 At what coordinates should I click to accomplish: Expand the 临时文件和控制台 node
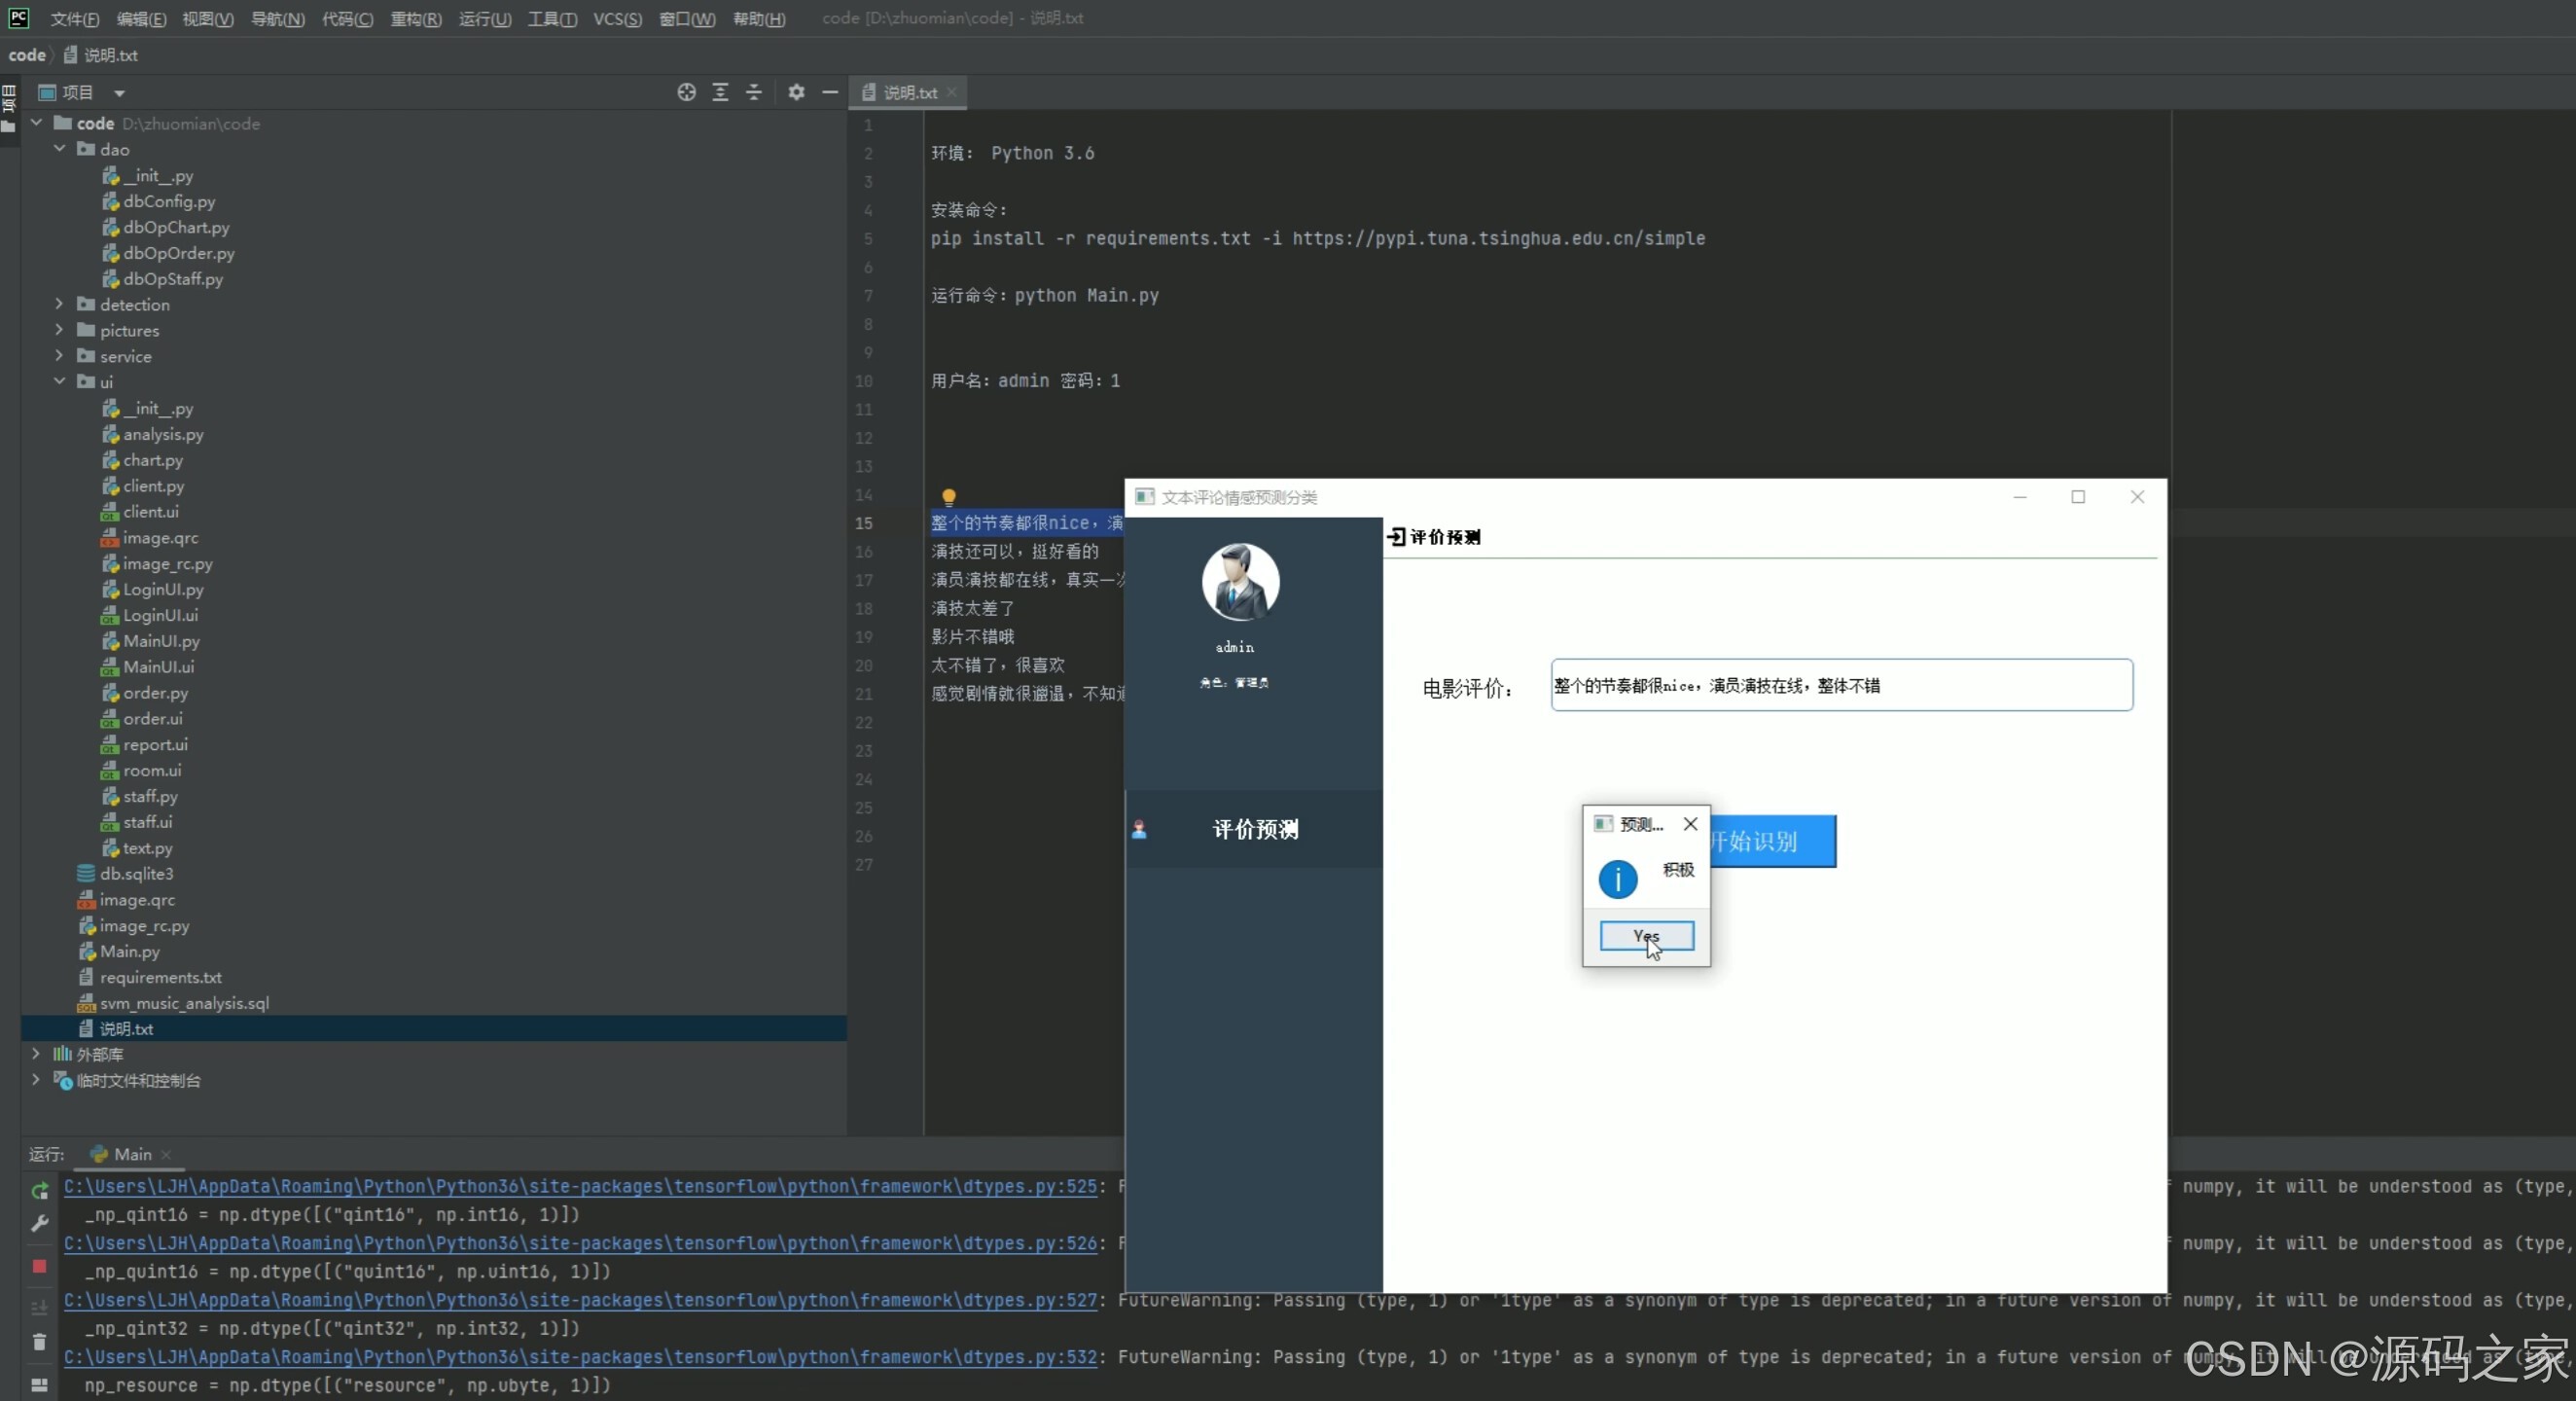(x=37, y=1080)
